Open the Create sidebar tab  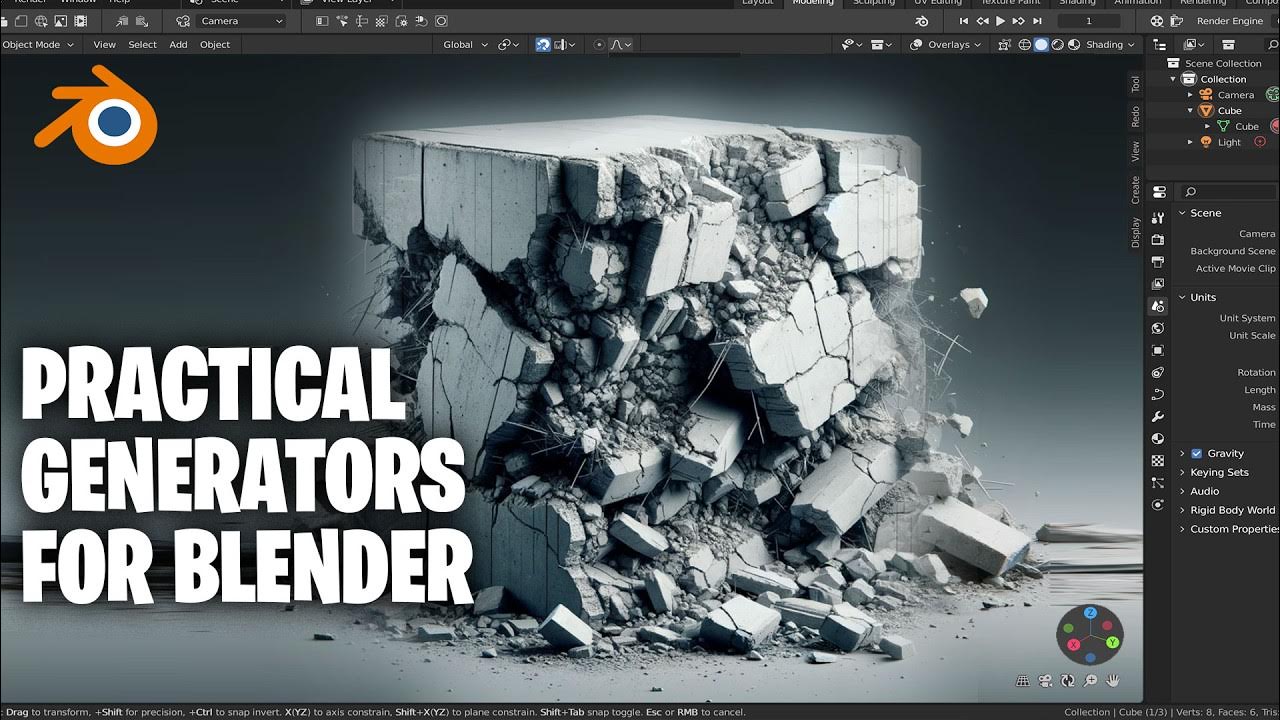coord(1135,189)
